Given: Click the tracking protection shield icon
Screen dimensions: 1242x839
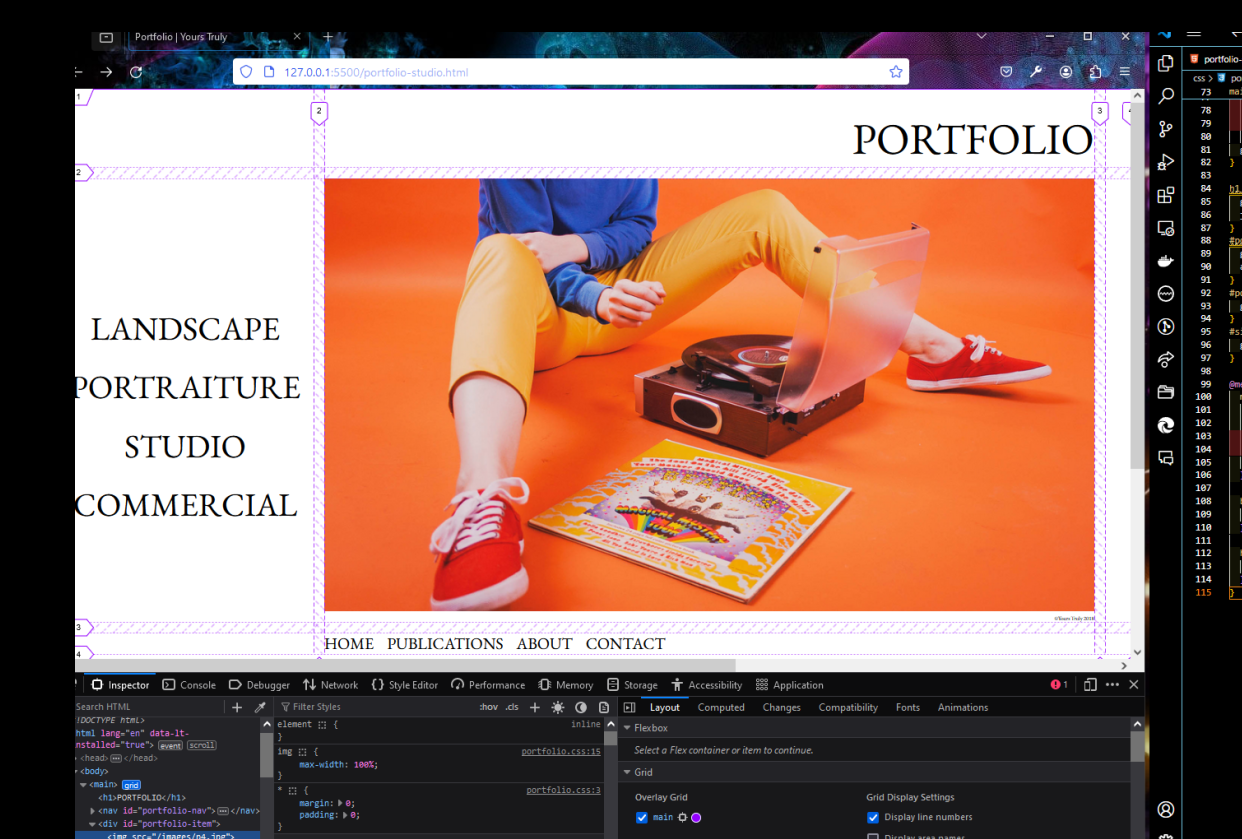Looking at the screenshot, I should click(246, 72).
